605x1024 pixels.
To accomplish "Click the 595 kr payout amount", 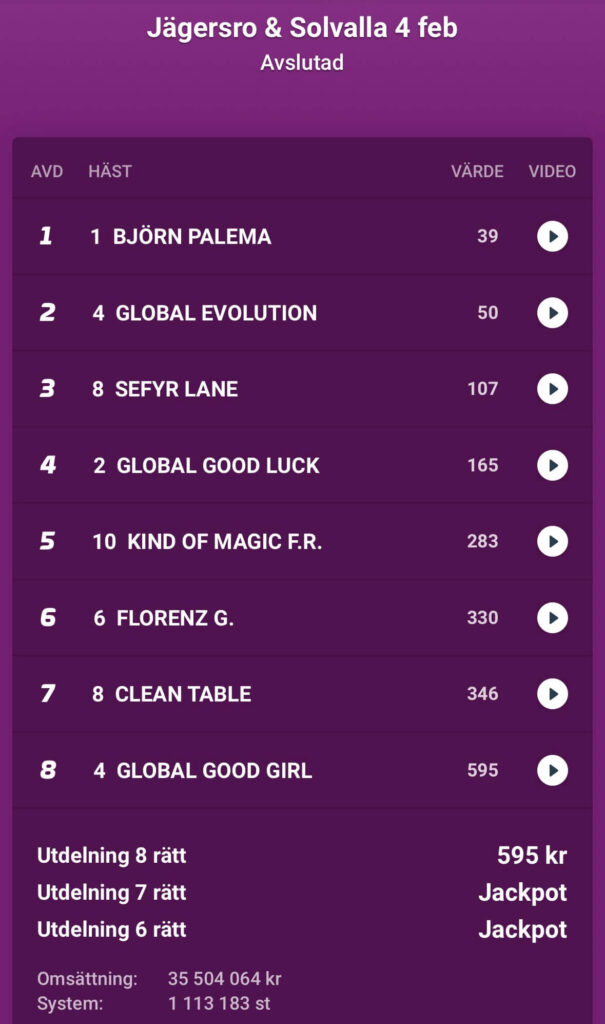I will point(531,856).
